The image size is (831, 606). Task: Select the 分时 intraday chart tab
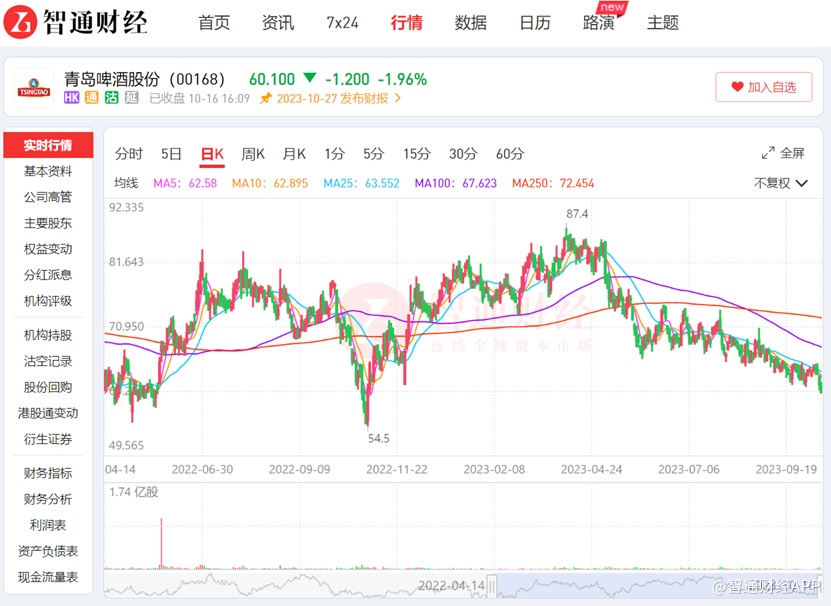129,154
